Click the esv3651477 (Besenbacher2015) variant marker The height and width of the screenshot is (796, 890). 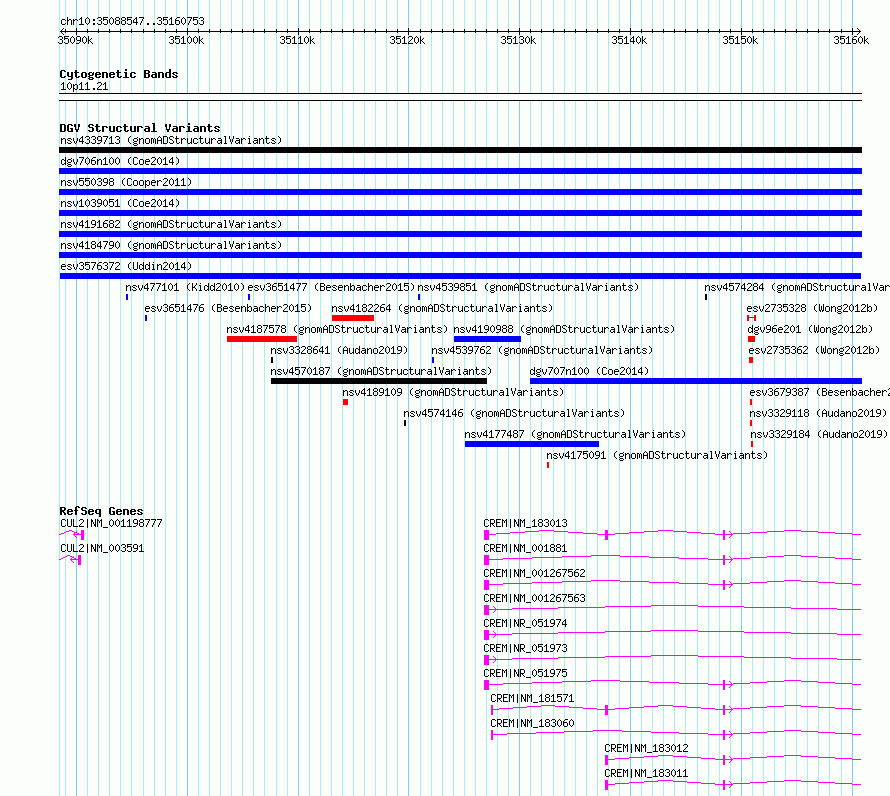tap(249, 297)
